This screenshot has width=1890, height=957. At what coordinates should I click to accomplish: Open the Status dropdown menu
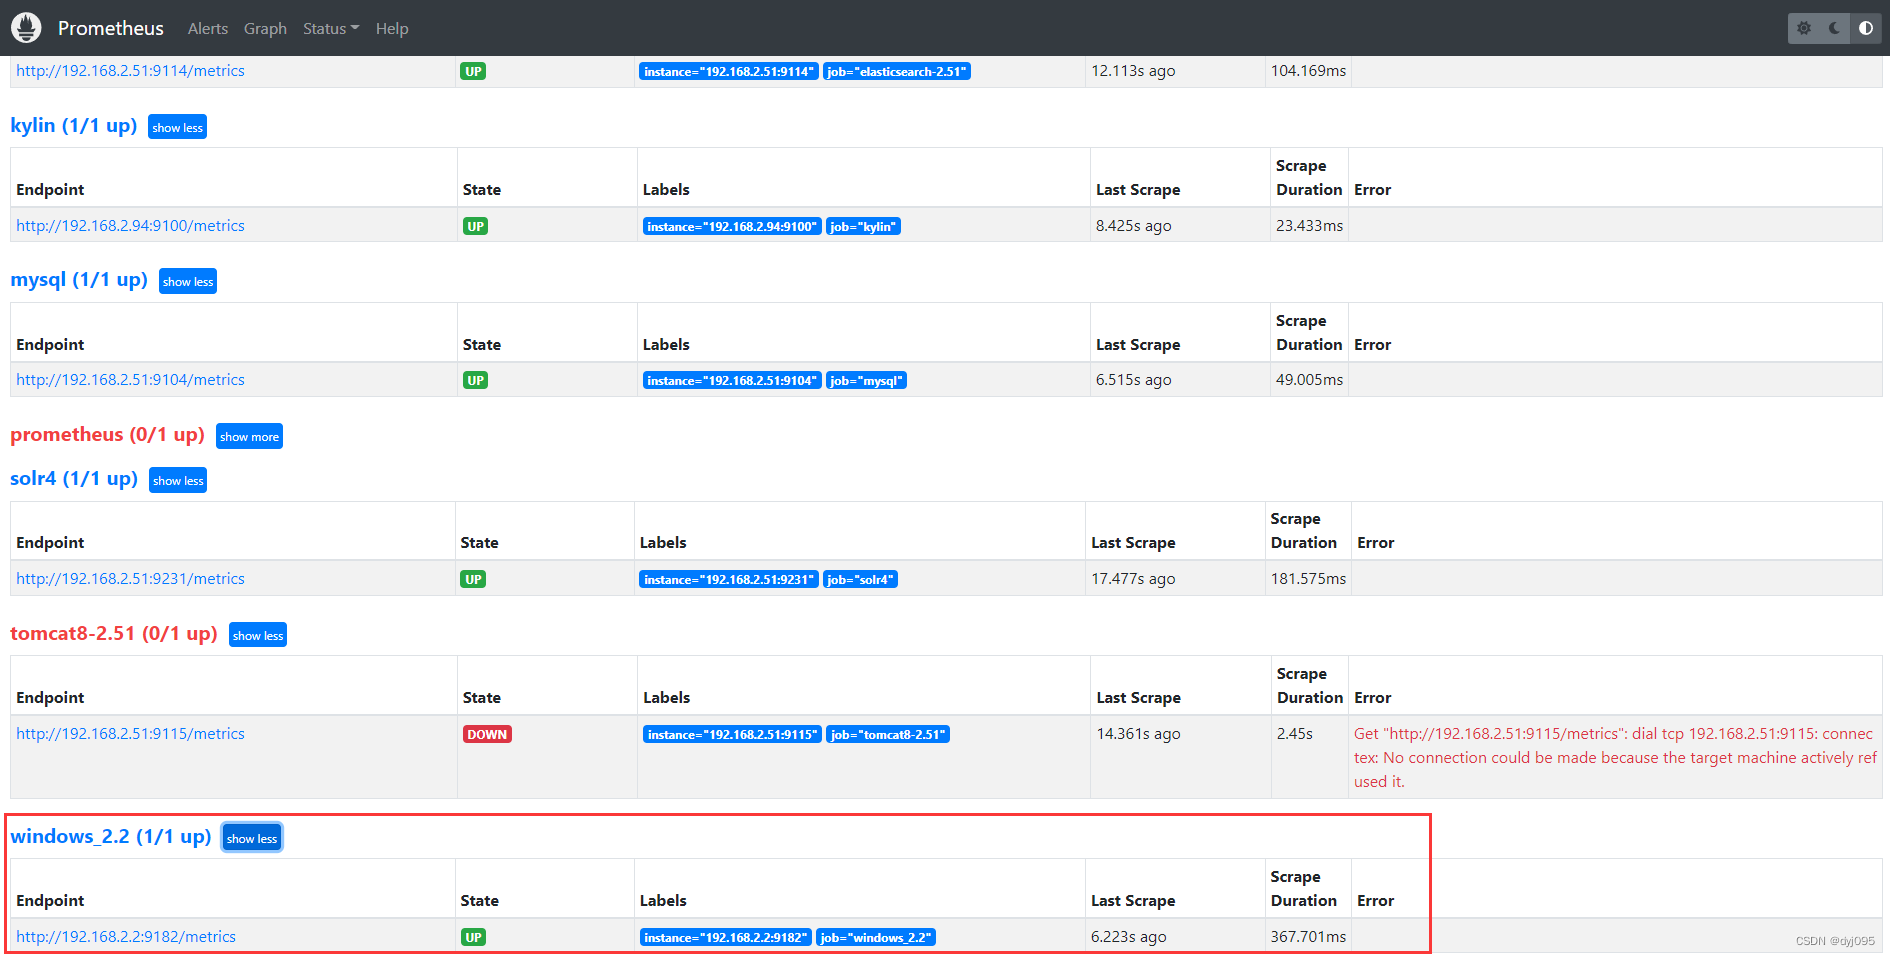tap(331, 29)
